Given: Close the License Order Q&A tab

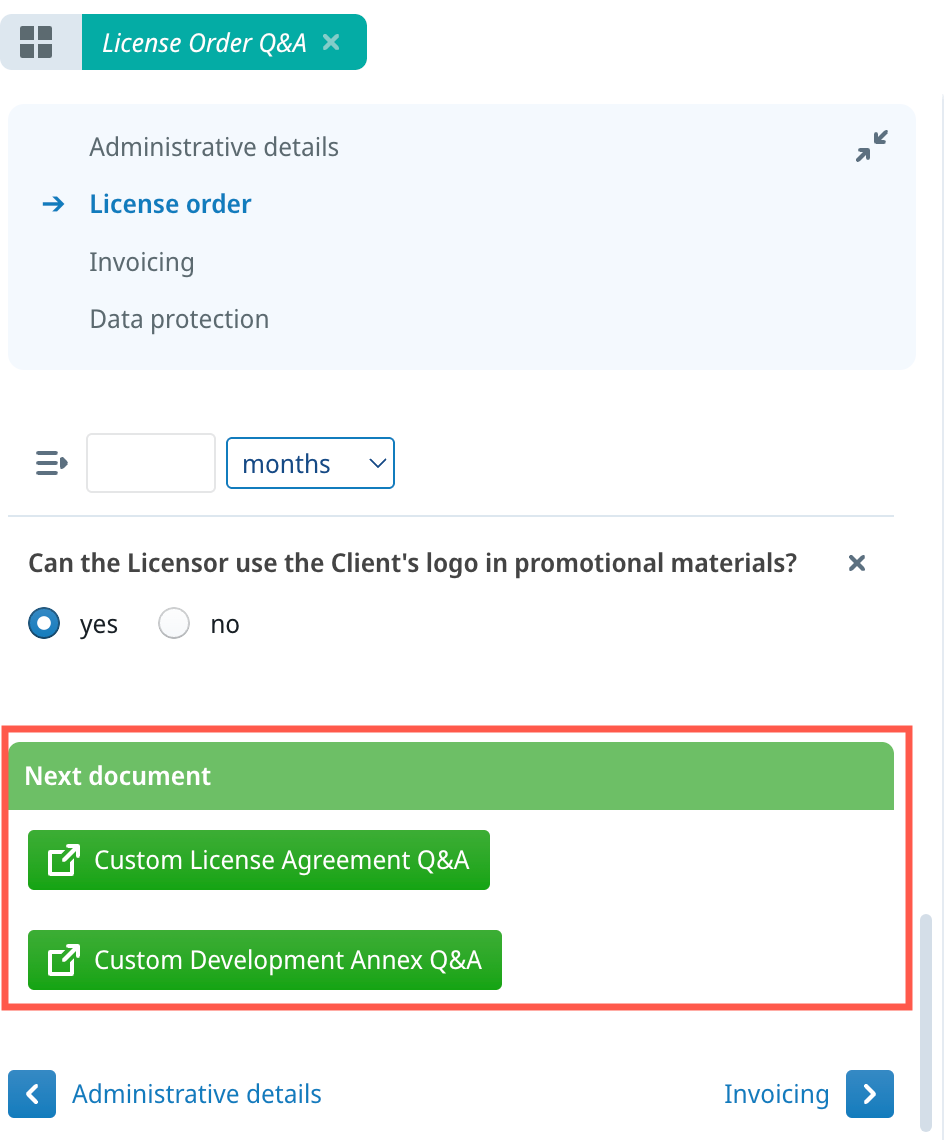Looking at the screenshot, I should (332, 42).
